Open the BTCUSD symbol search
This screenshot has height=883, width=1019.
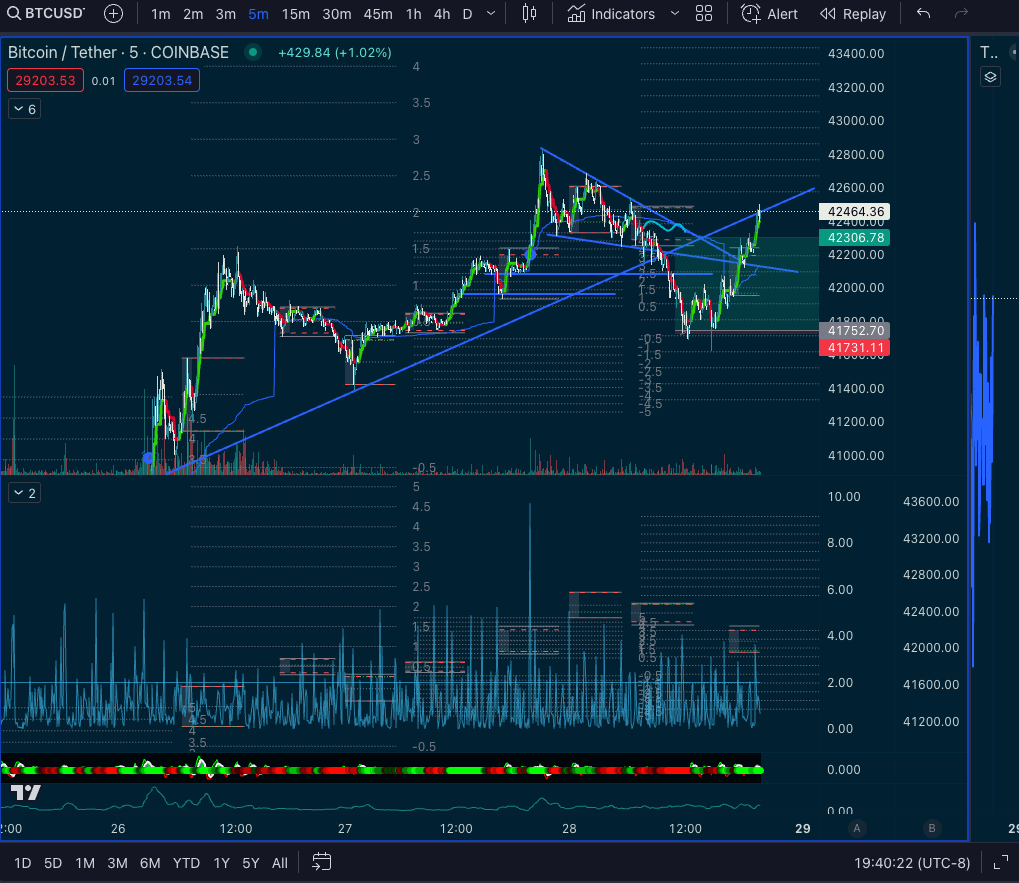tap(45, 14)
